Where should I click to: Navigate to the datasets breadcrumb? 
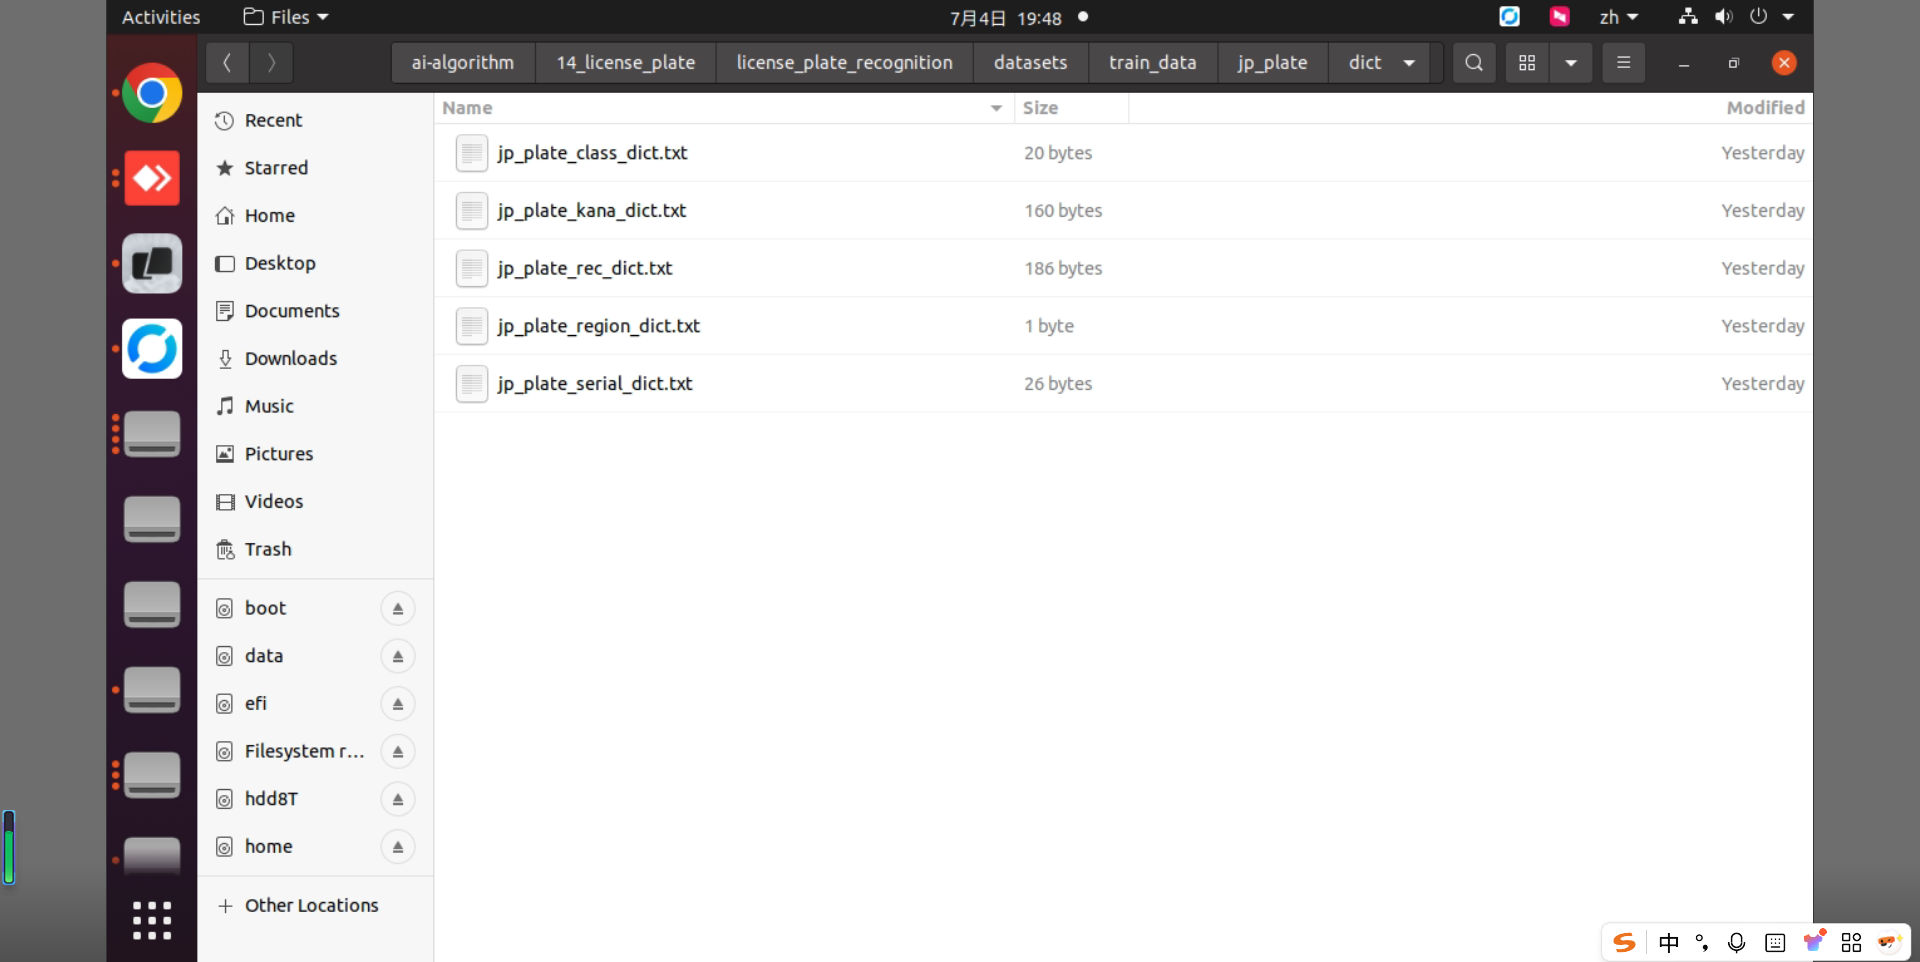click(x=1030, y=63)
